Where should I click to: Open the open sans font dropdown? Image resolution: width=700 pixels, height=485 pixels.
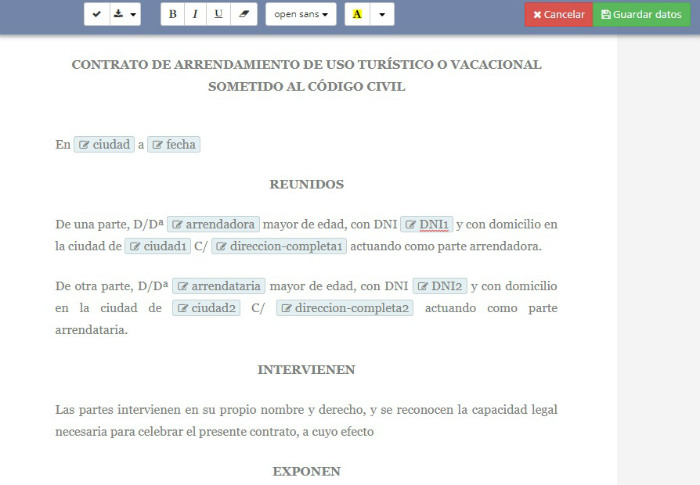pos(301,14)
